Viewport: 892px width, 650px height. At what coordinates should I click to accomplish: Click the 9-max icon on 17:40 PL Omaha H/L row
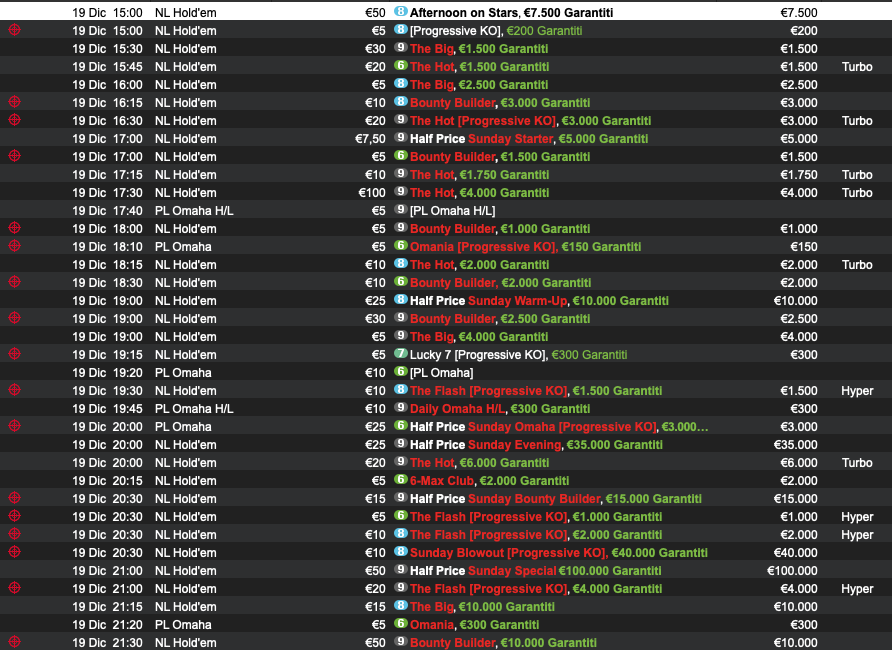tap(400, 210)
